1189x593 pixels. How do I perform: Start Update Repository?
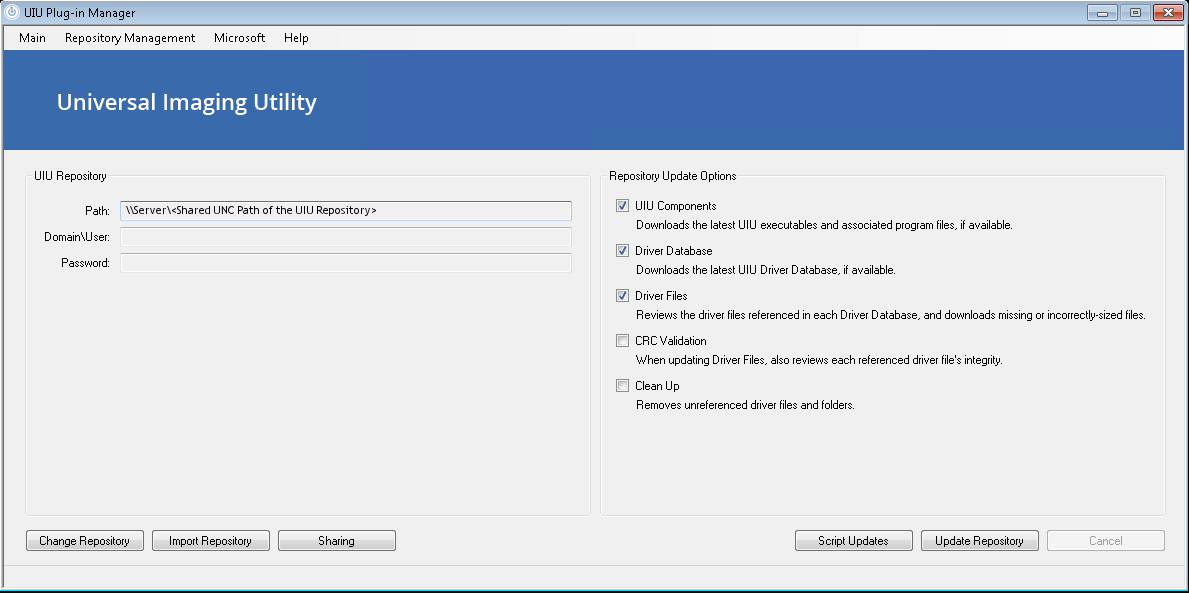979,541
